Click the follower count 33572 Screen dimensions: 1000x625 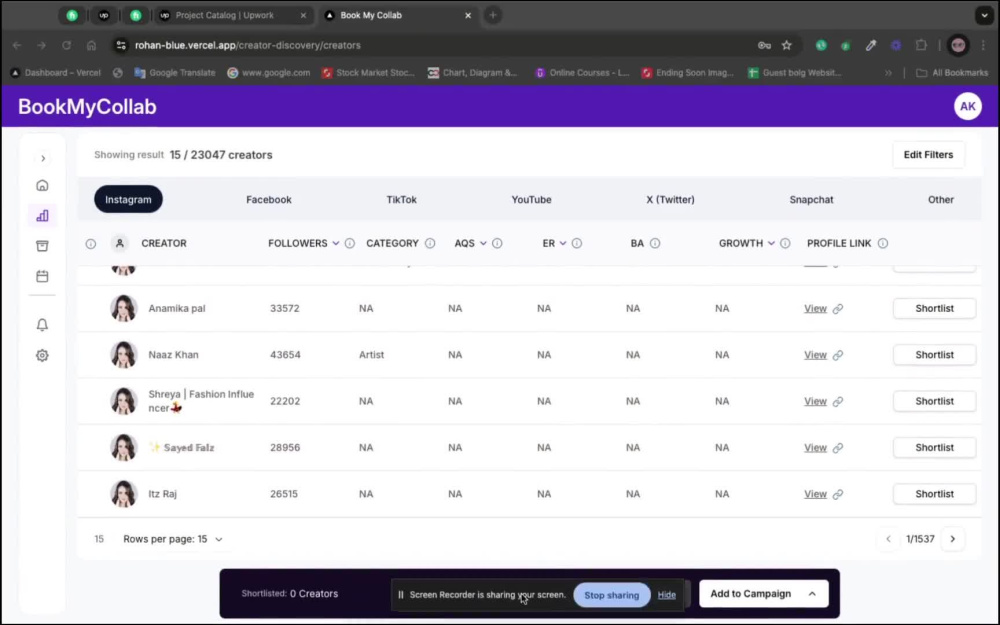coord(284,309)
